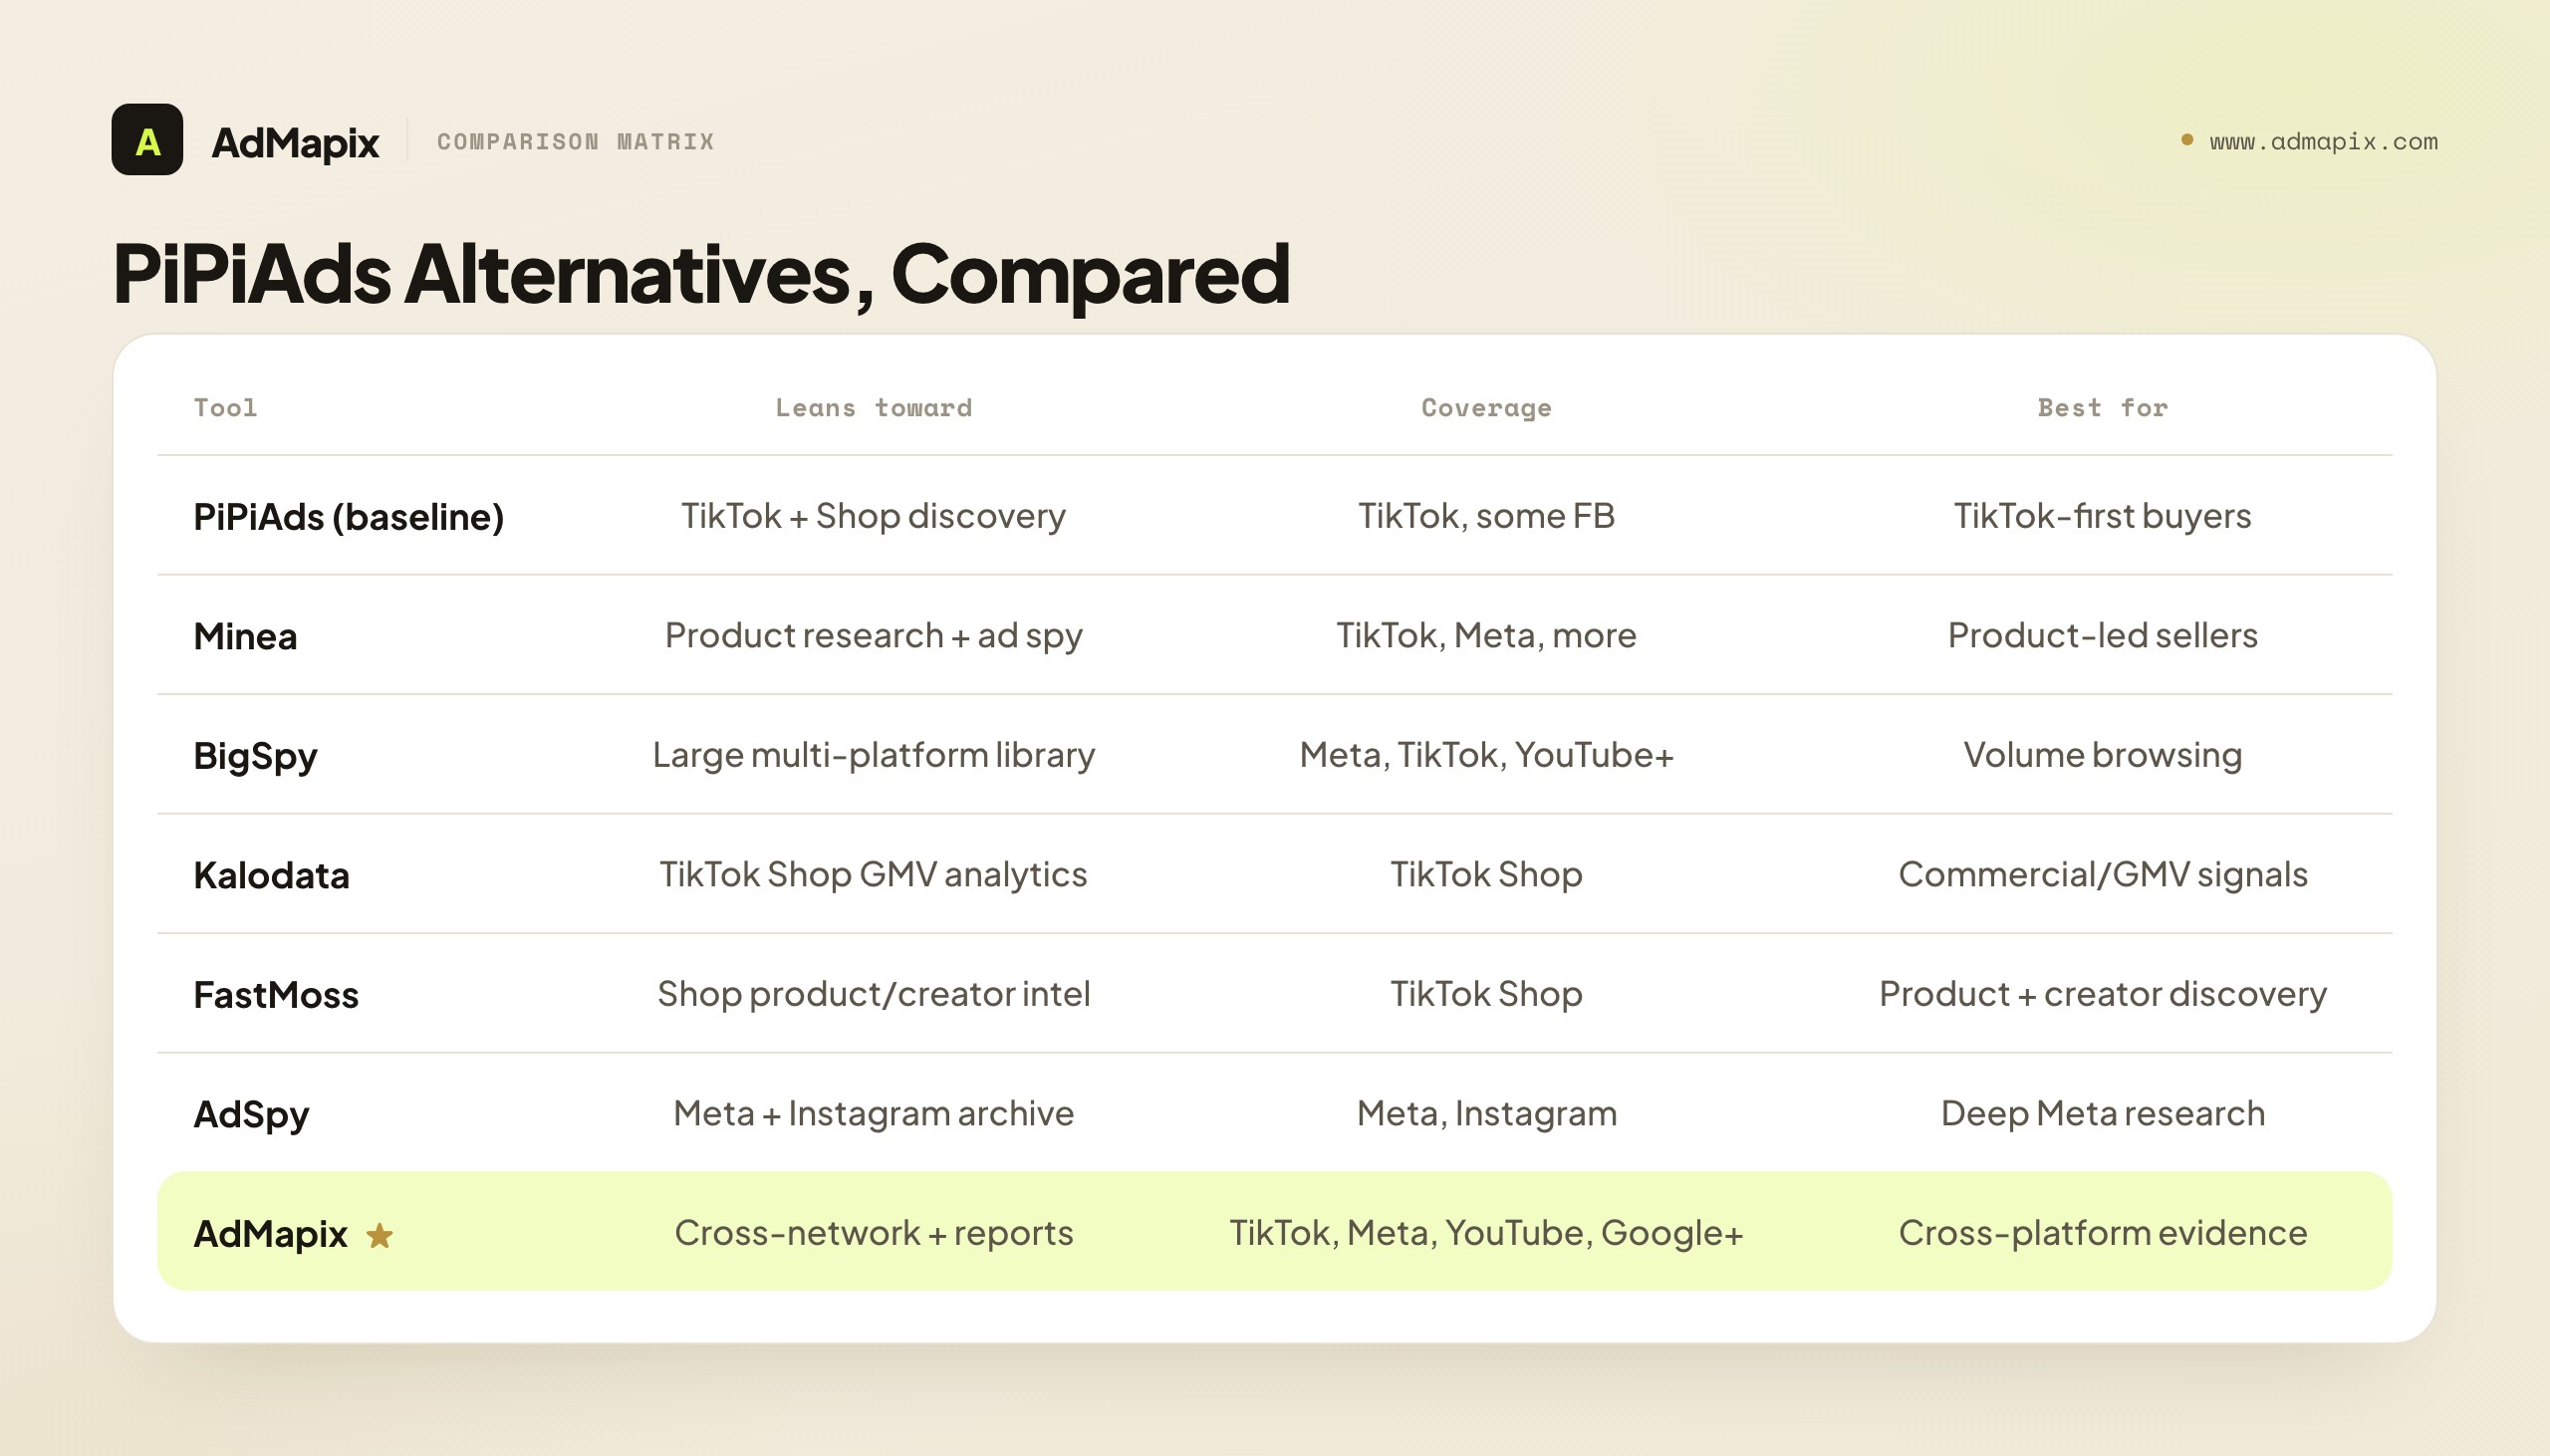This screenshot has width=2550, height=1456.
Task: Click the Best for column header
Action: click(x=2103, y=407)
